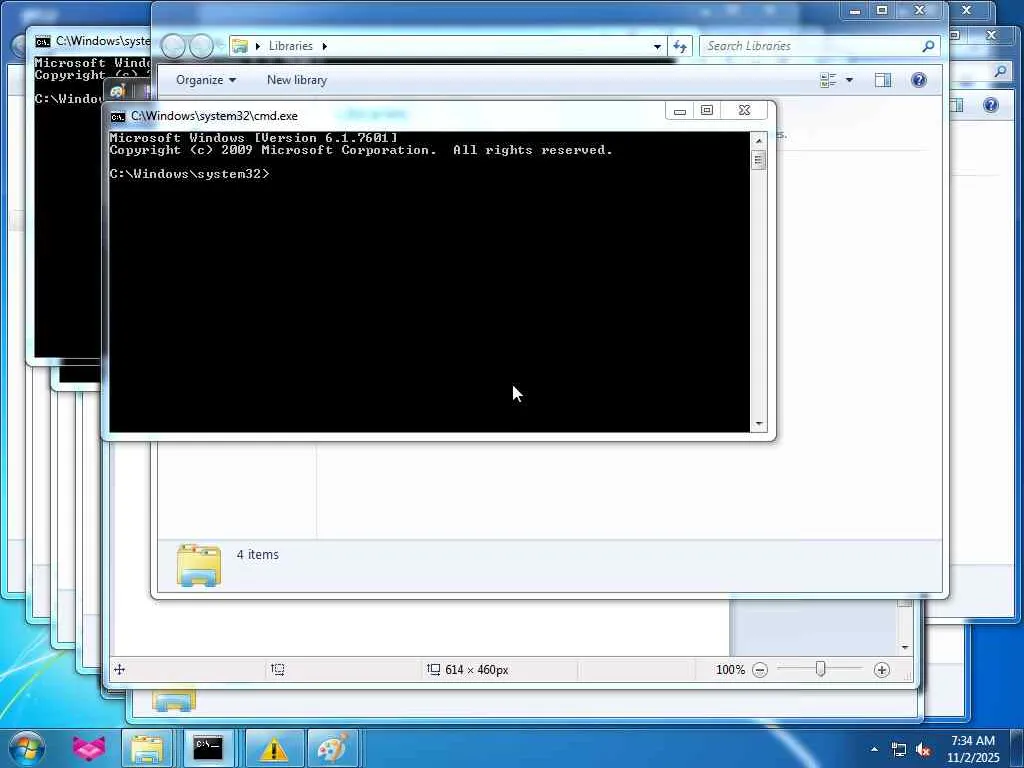Click Libraries in the address bar breadcrumb
Viewport: 1024px width, 768px height.
291,46
